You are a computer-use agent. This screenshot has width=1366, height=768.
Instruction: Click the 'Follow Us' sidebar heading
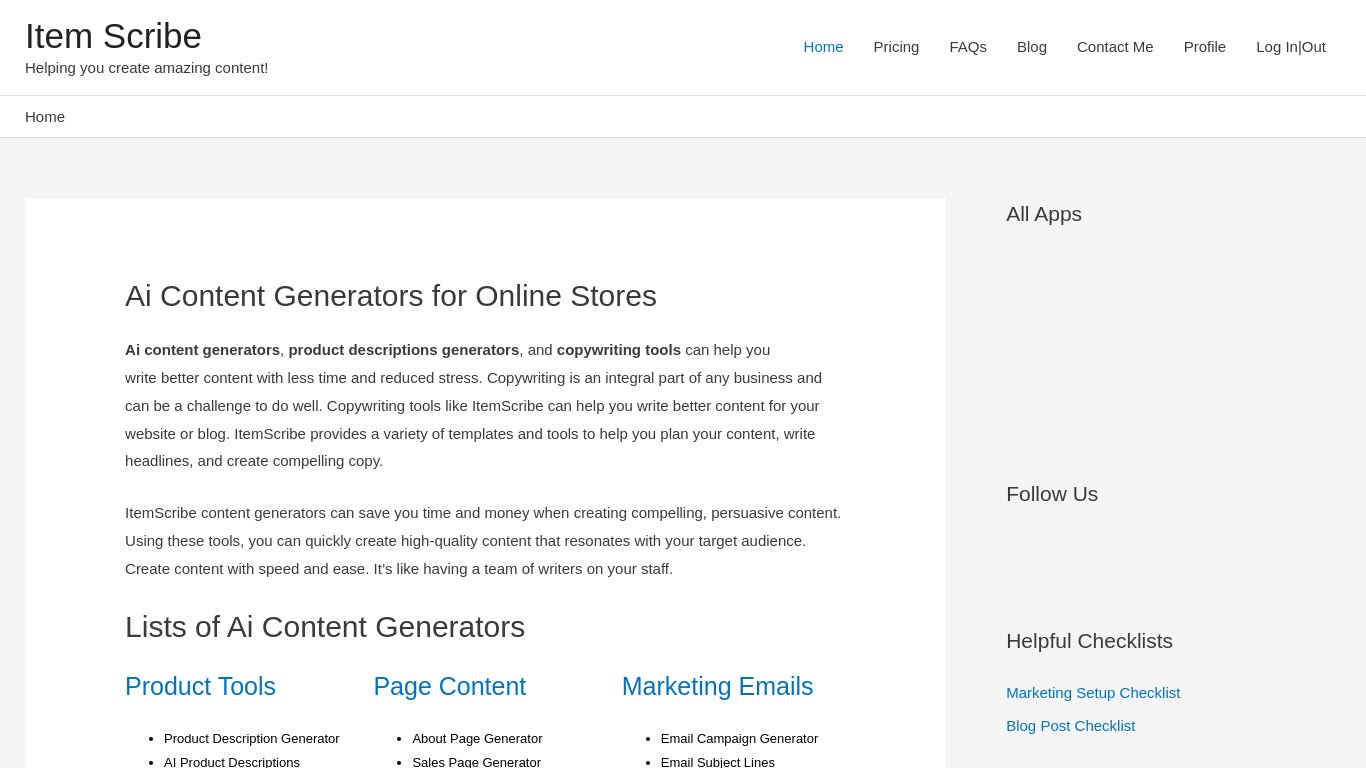point(1052,494)
